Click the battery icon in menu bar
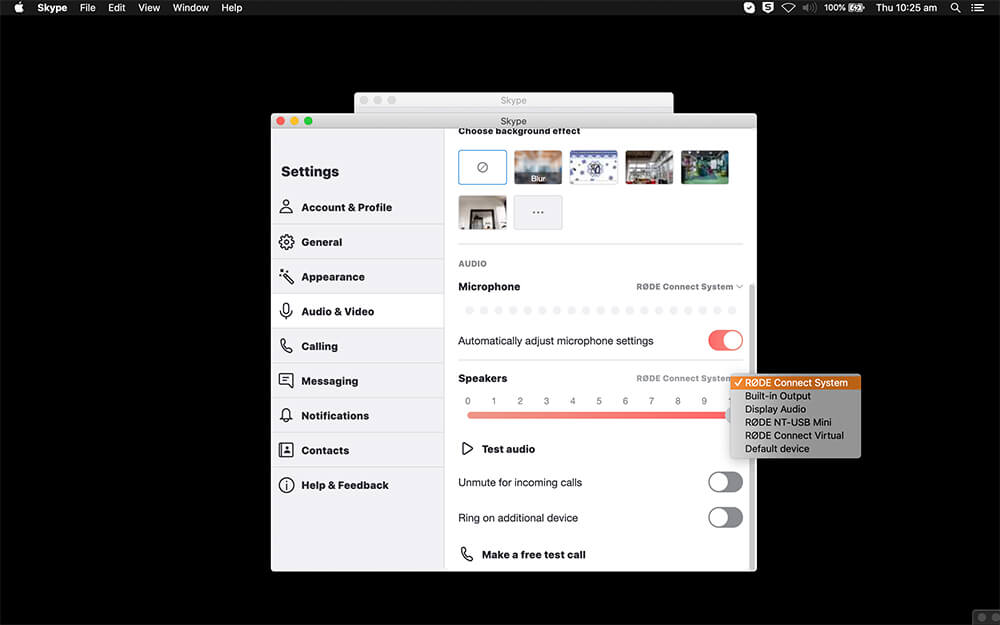Screen dimensions: 1000x625 point(857,8)
